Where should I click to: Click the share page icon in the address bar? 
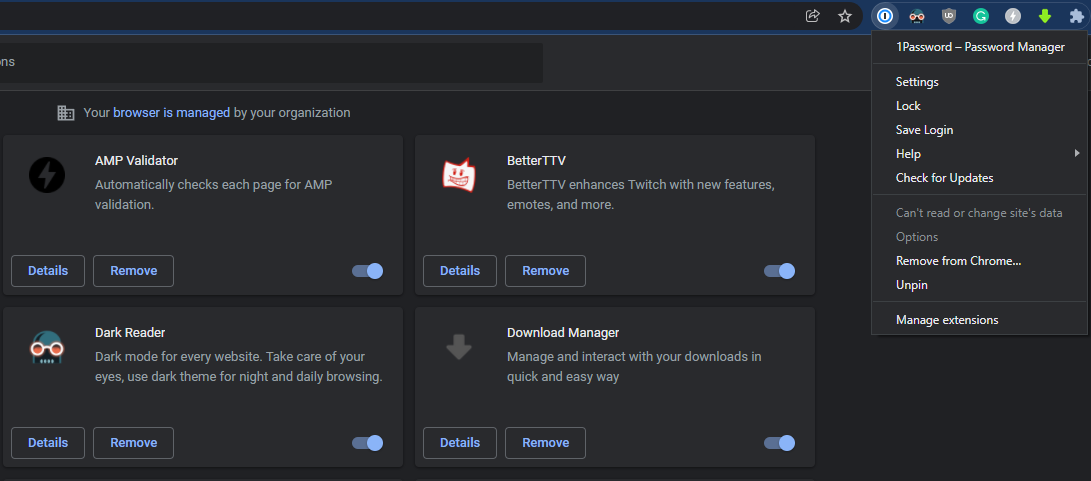point(813,16)
